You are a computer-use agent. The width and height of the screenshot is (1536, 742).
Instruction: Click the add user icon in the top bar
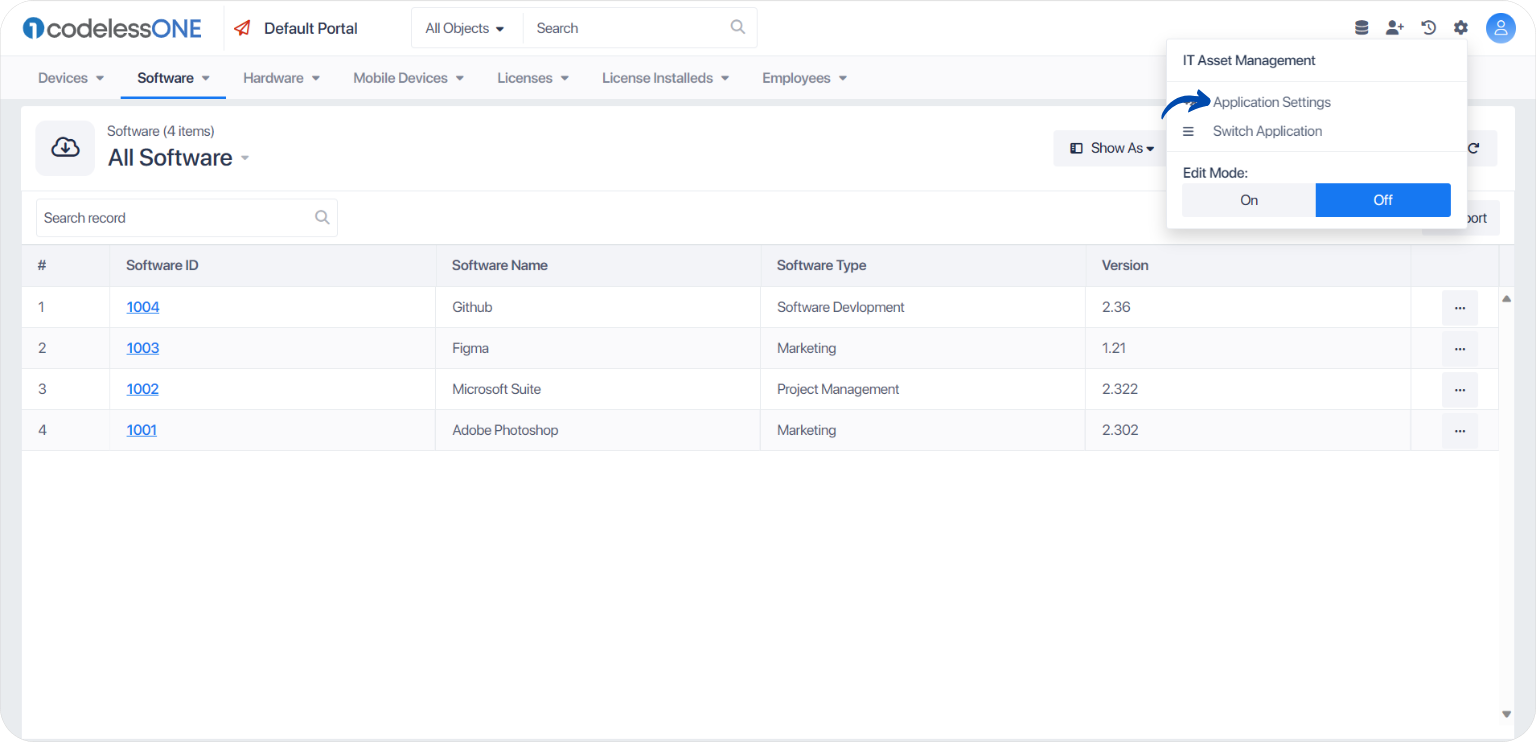point(1395,28)
